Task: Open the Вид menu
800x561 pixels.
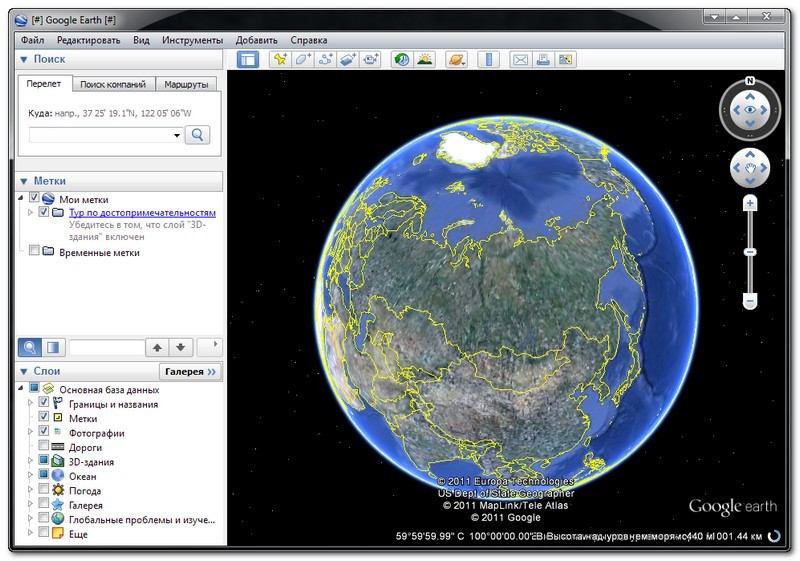Action: [x=141, y=40]
